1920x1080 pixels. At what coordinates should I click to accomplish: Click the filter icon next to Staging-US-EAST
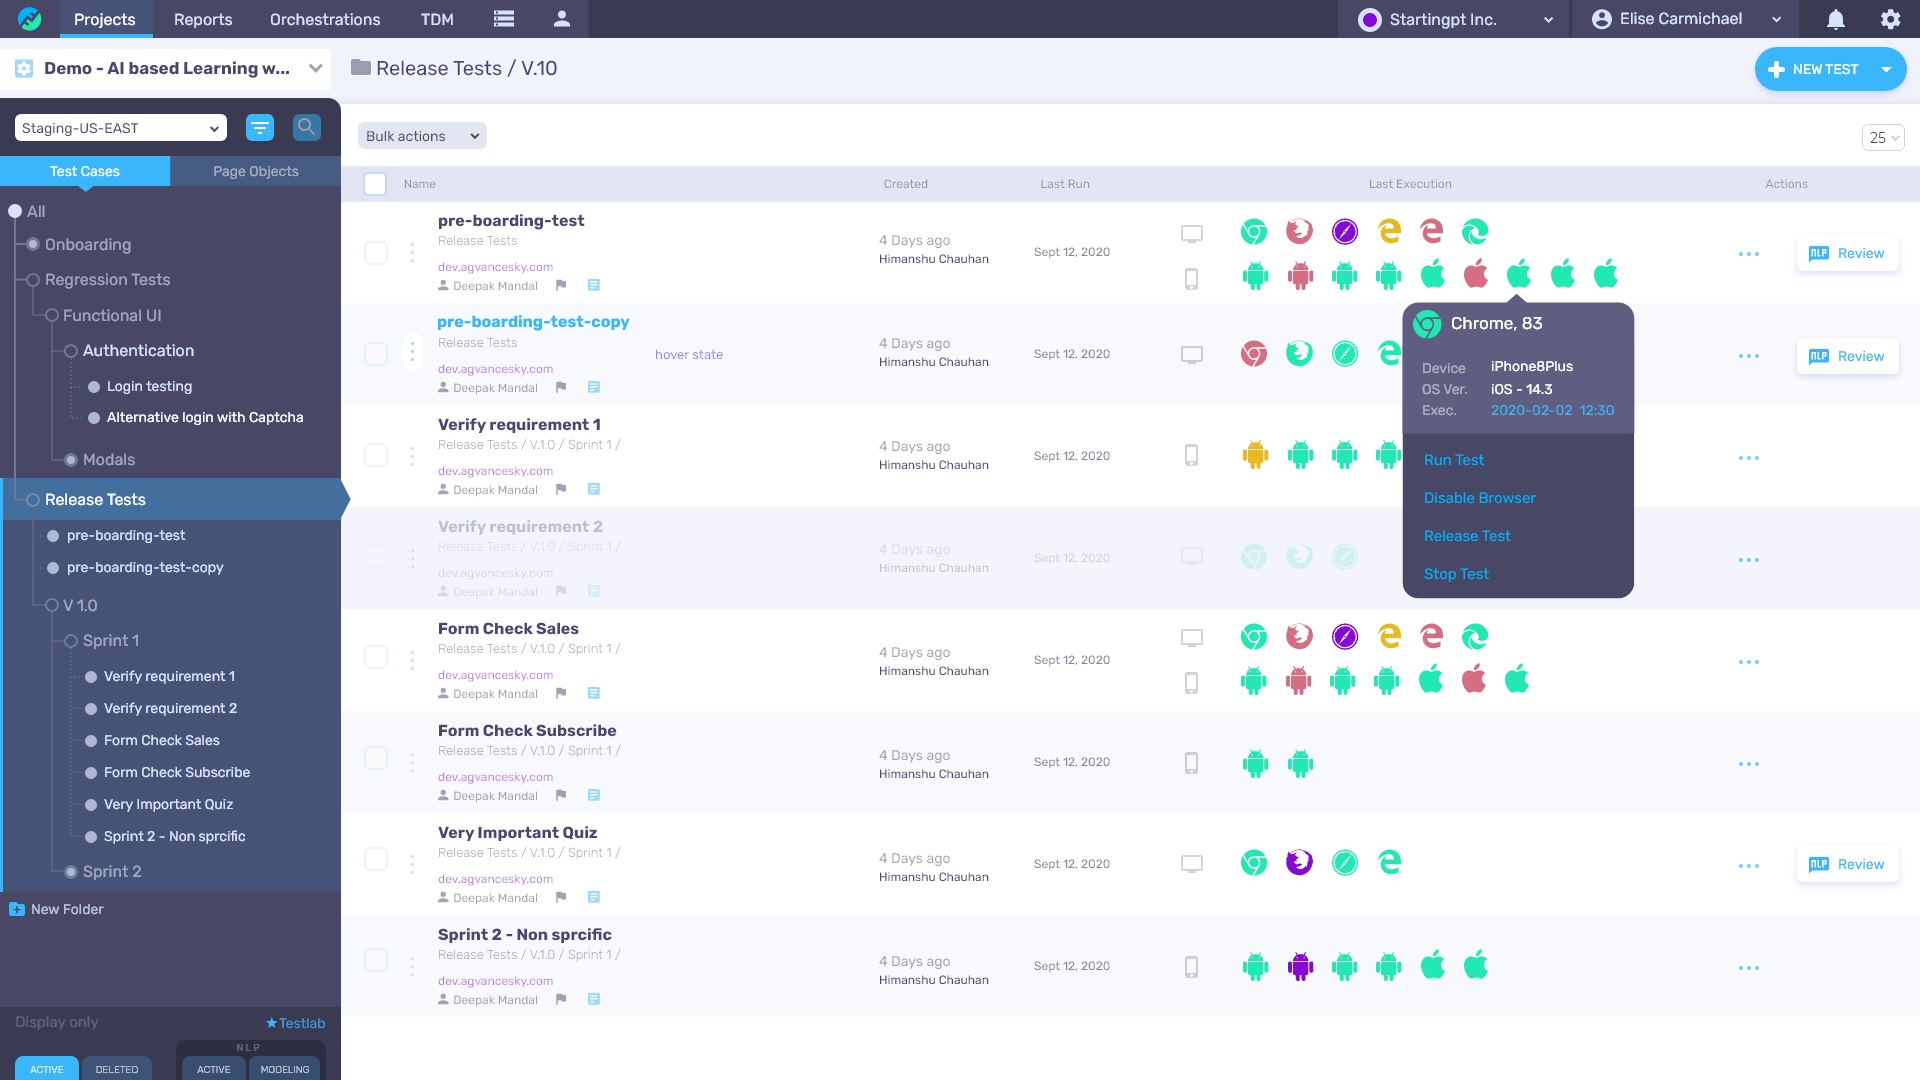point(260,127)
